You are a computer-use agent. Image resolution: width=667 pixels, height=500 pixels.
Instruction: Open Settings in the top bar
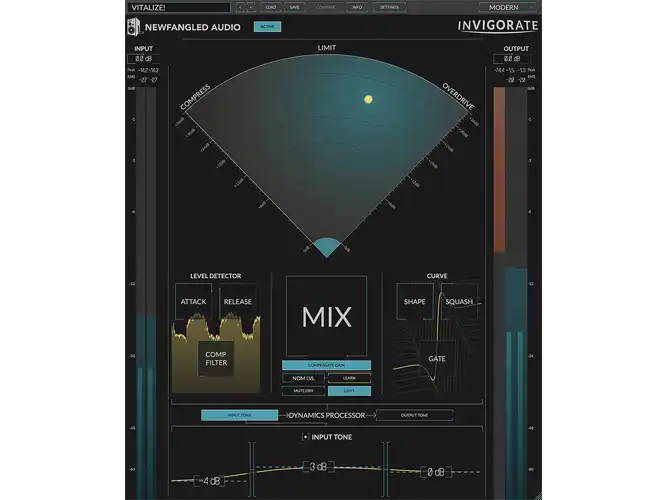click(389, 7)
